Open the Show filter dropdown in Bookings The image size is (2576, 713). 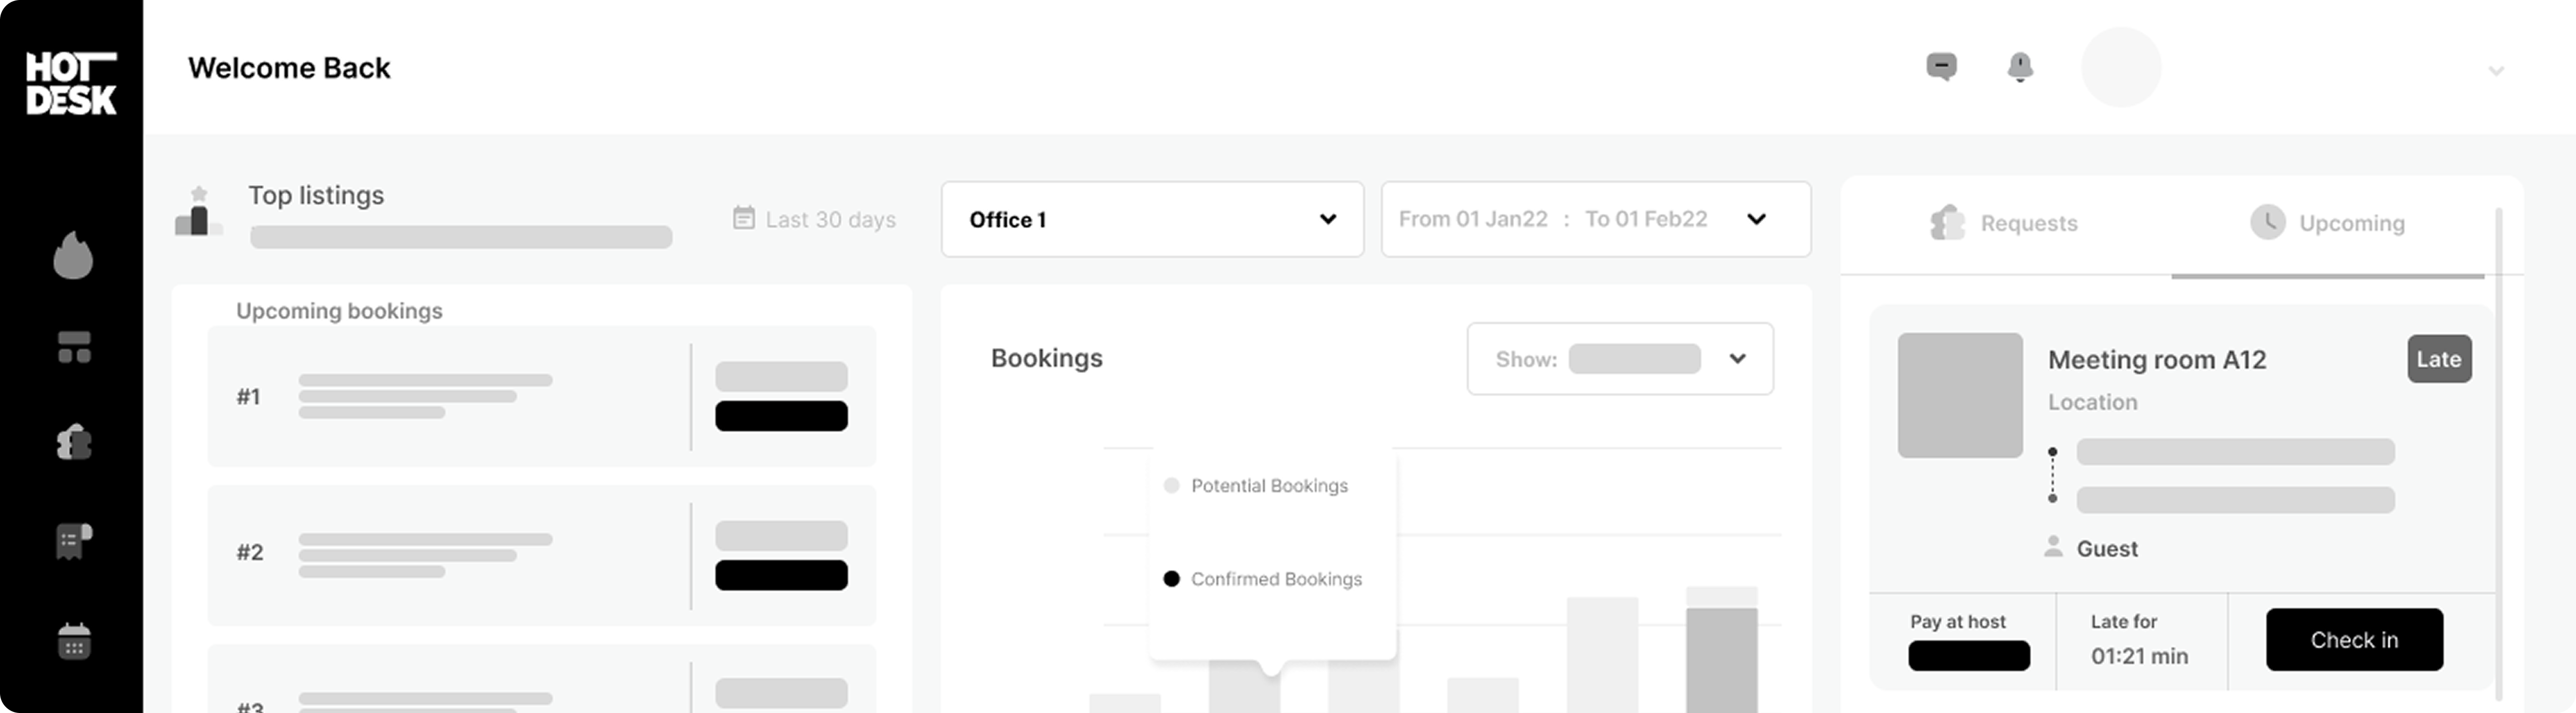point(1620,358)
